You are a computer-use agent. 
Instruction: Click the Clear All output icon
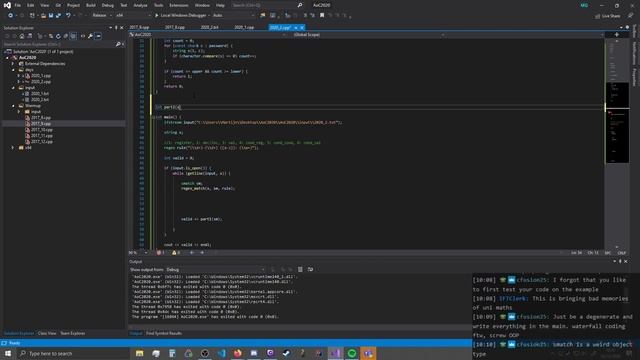300,269
